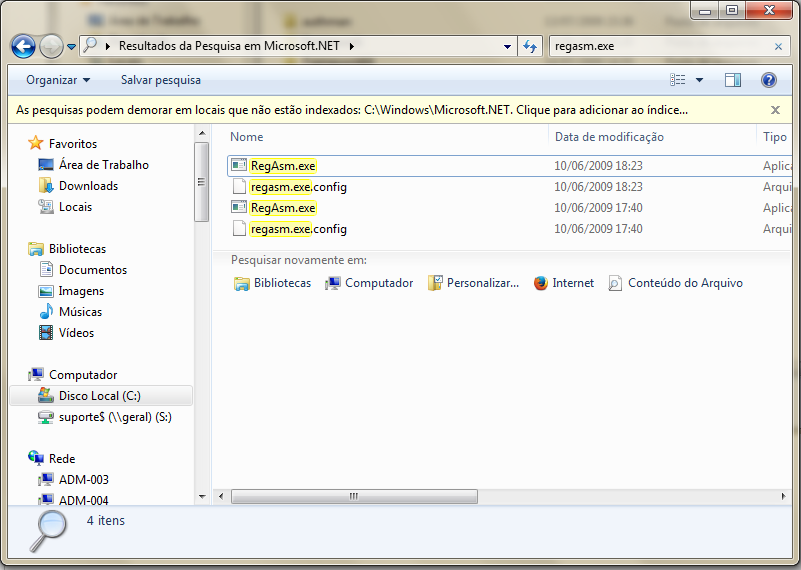The image size is (801, 570).
Task: Click the navigation pane scroll down arrow
Action: (202, 496)
